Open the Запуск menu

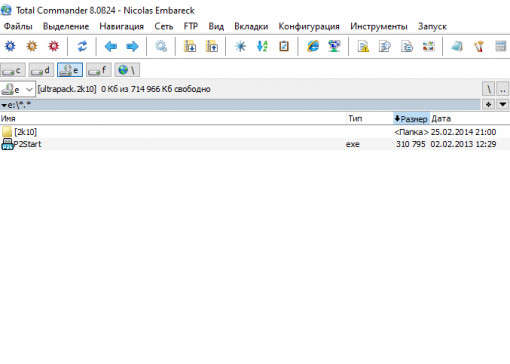tap(432, 26)
